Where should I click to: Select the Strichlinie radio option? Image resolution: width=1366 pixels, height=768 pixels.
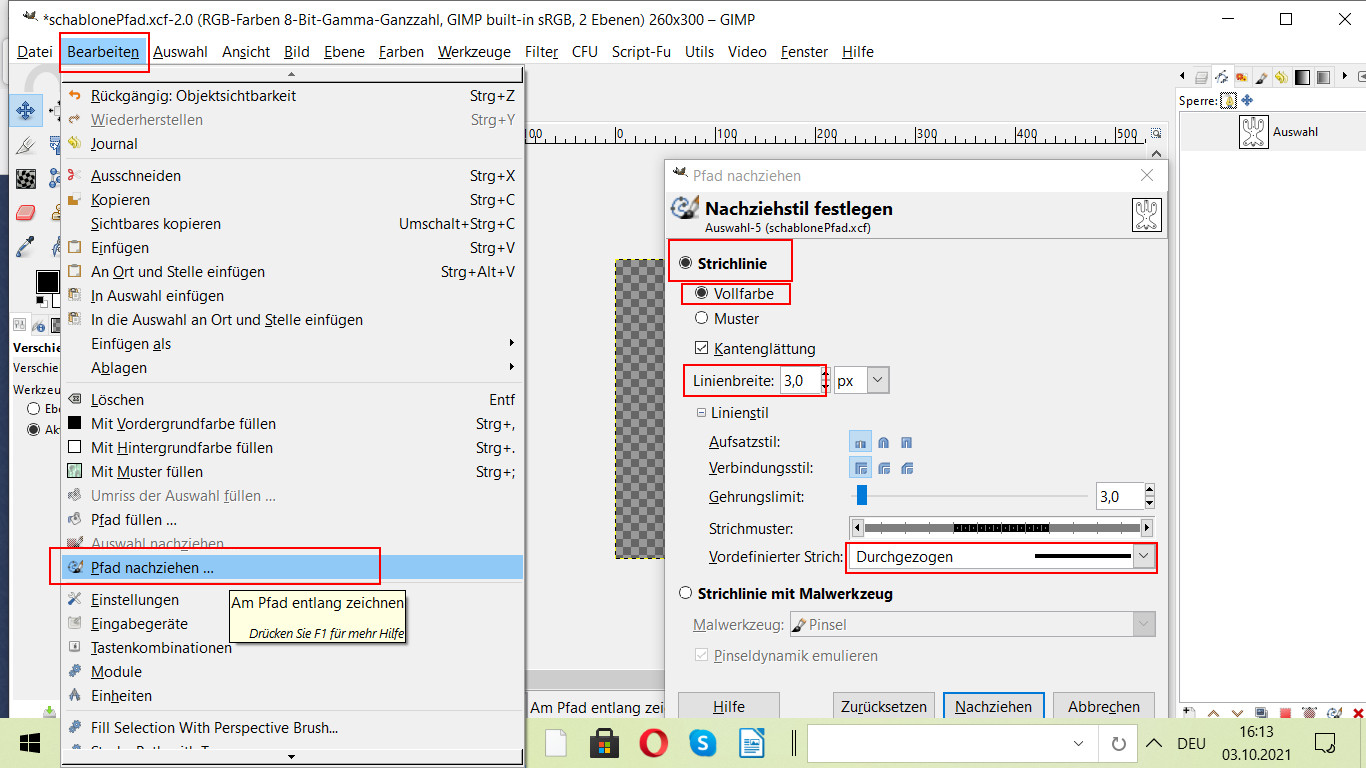(x=724, y=263)
